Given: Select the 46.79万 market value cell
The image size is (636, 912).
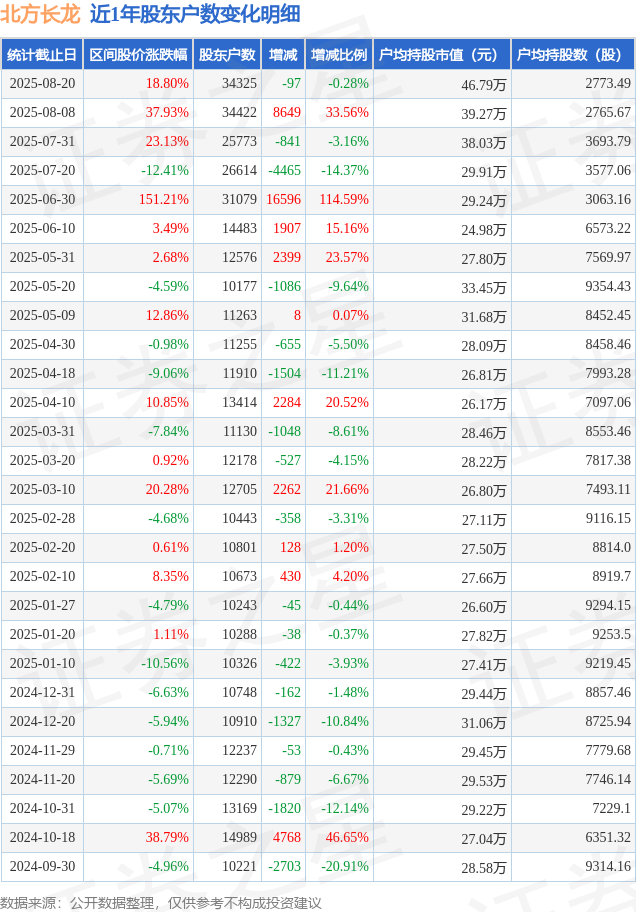Looking at the screenshot, I should pyautogui.click(x=484, y=86).
